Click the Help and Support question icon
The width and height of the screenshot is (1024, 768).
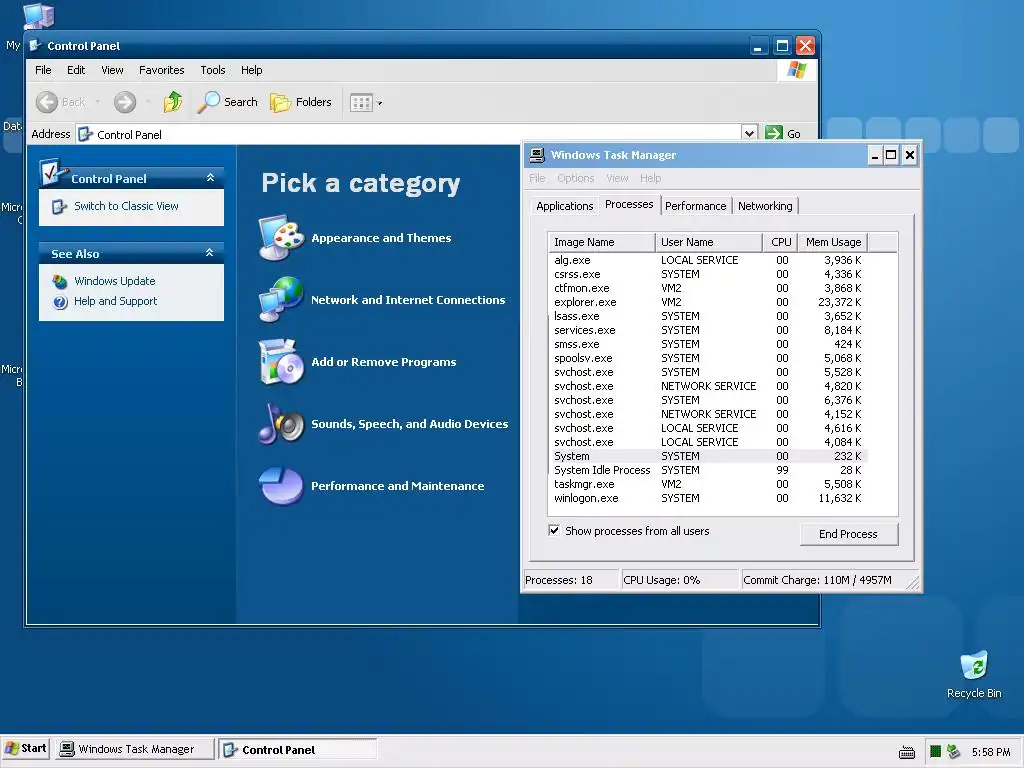pyautogui.click(x=60, y=302)
